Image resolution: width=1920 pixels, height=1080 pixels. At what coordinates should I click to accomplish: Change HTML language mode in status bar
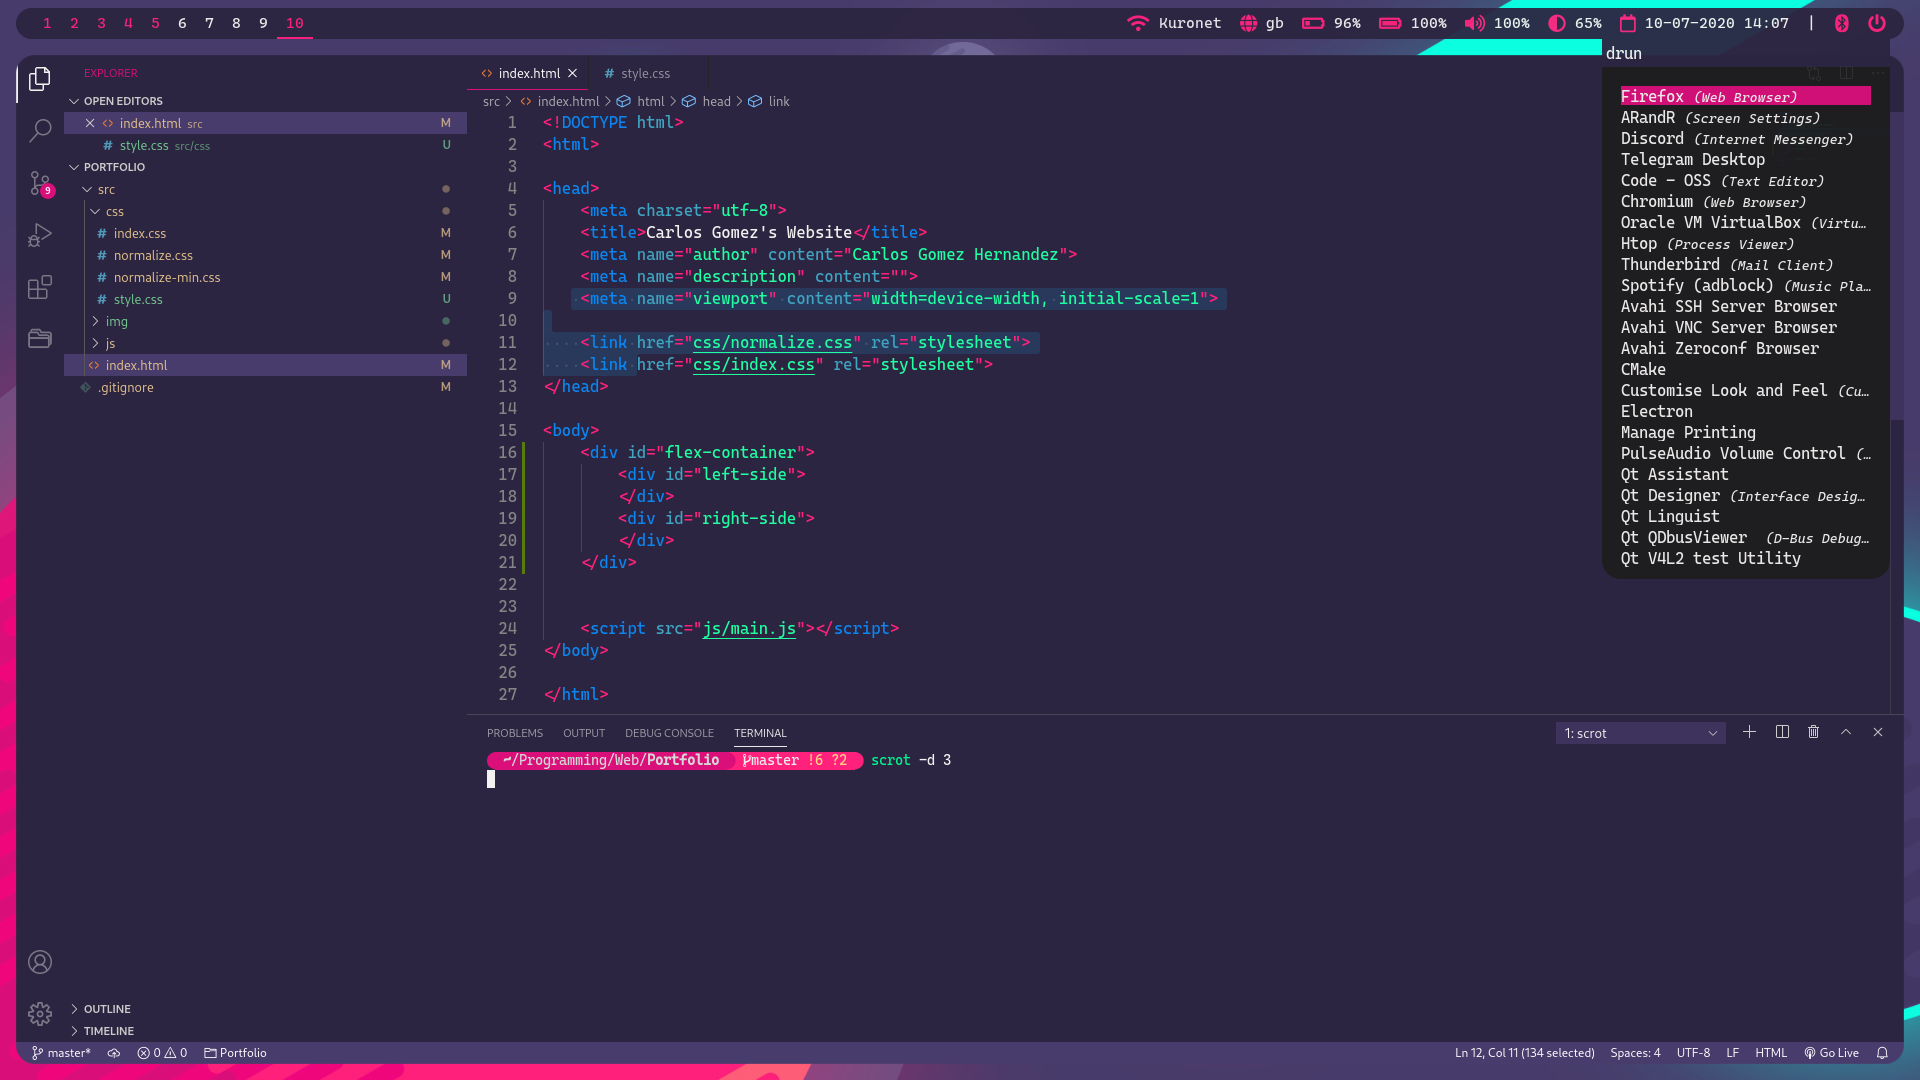coord(1770,1053)
